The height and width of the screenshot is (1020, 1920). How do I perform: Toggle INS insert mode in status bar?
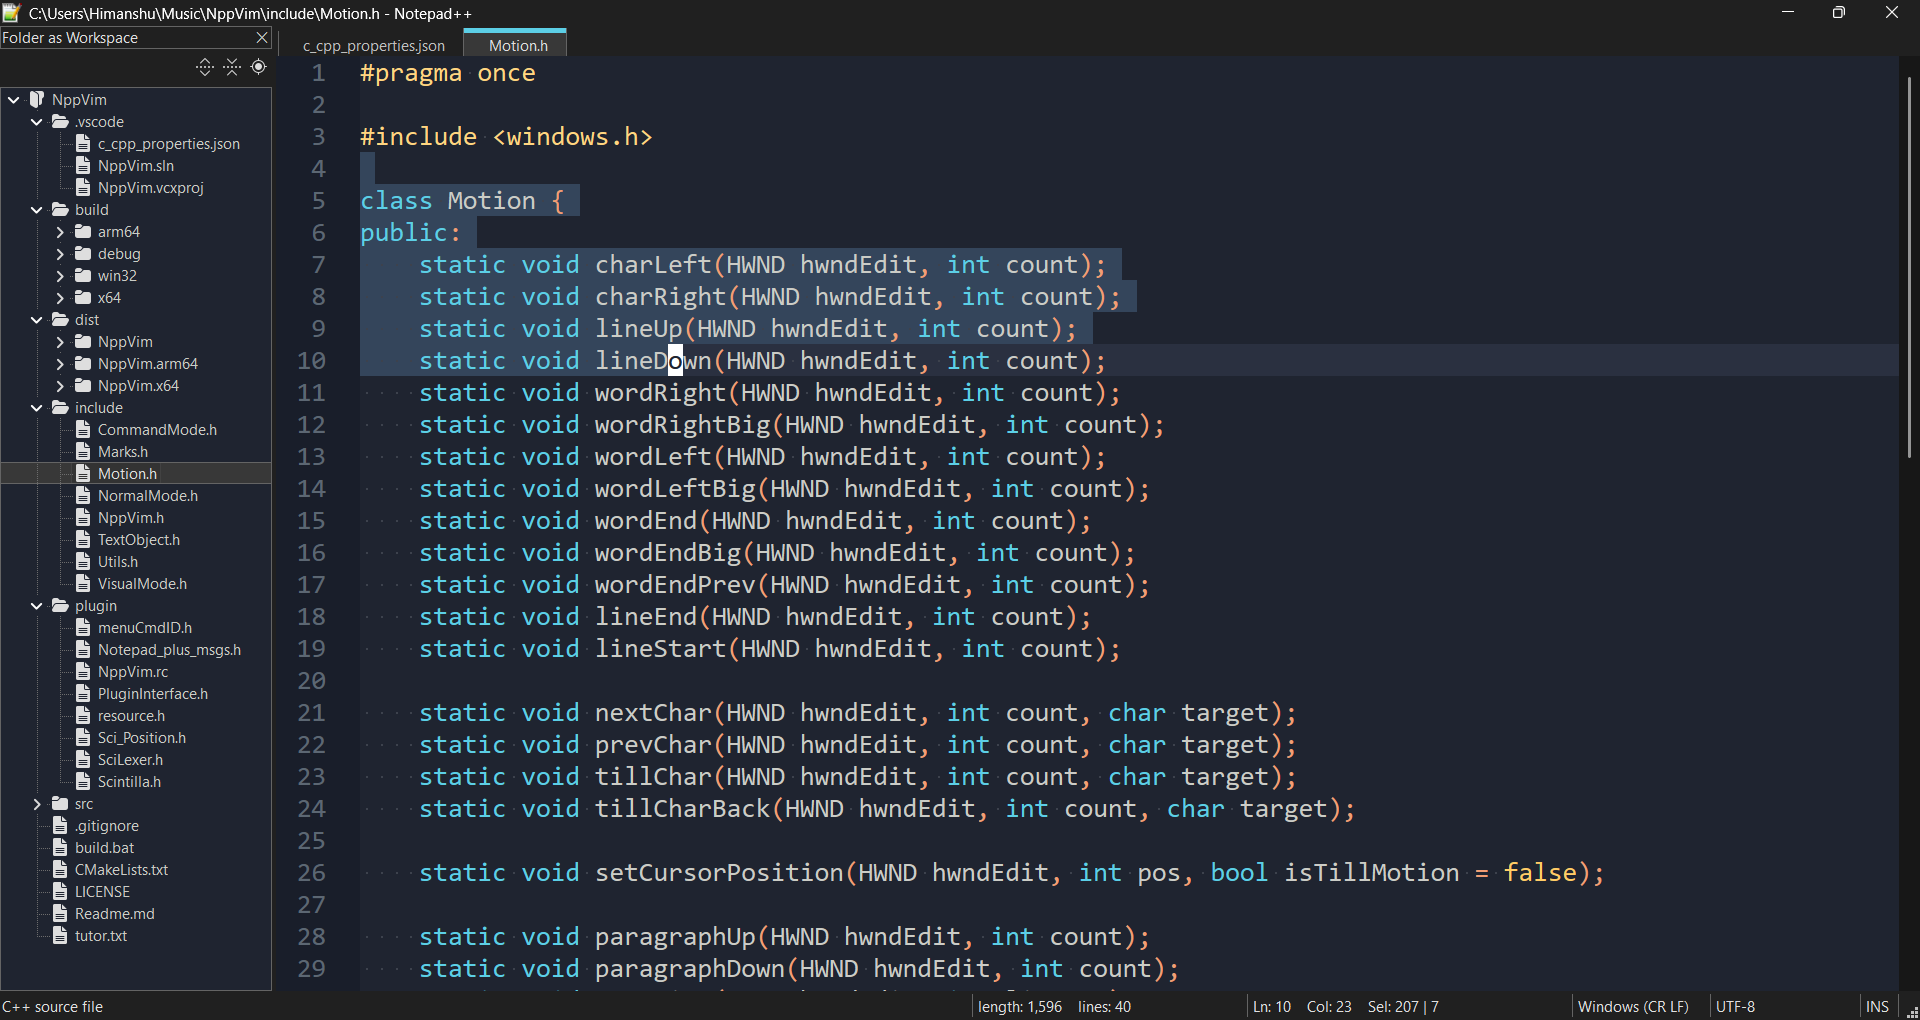click(1877, 1007)
